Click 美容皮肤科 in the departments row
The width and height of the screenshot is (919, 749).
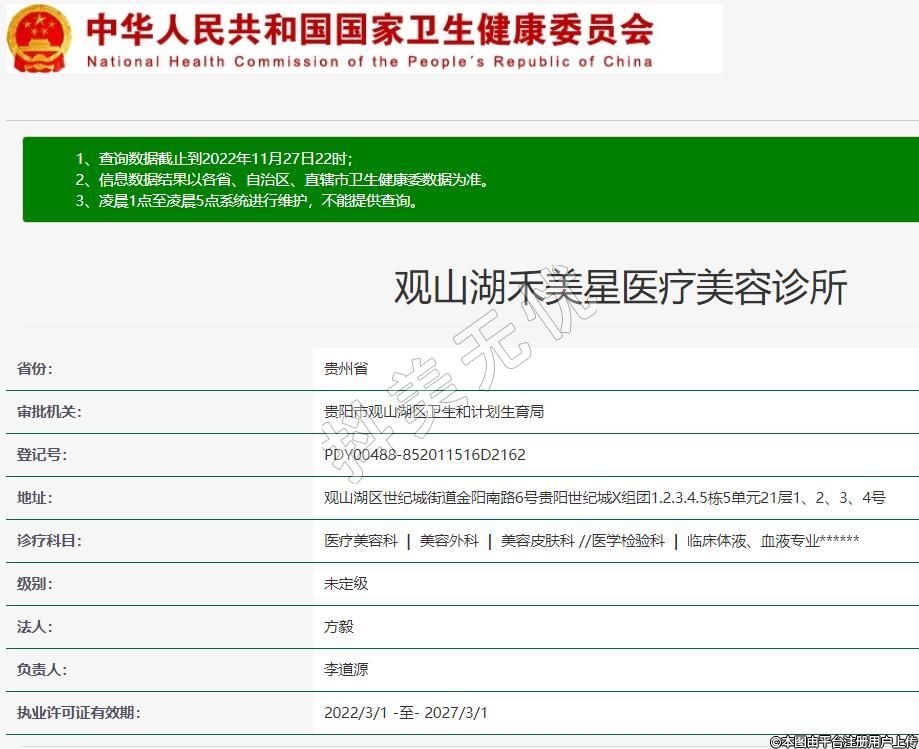click(537, 541)
